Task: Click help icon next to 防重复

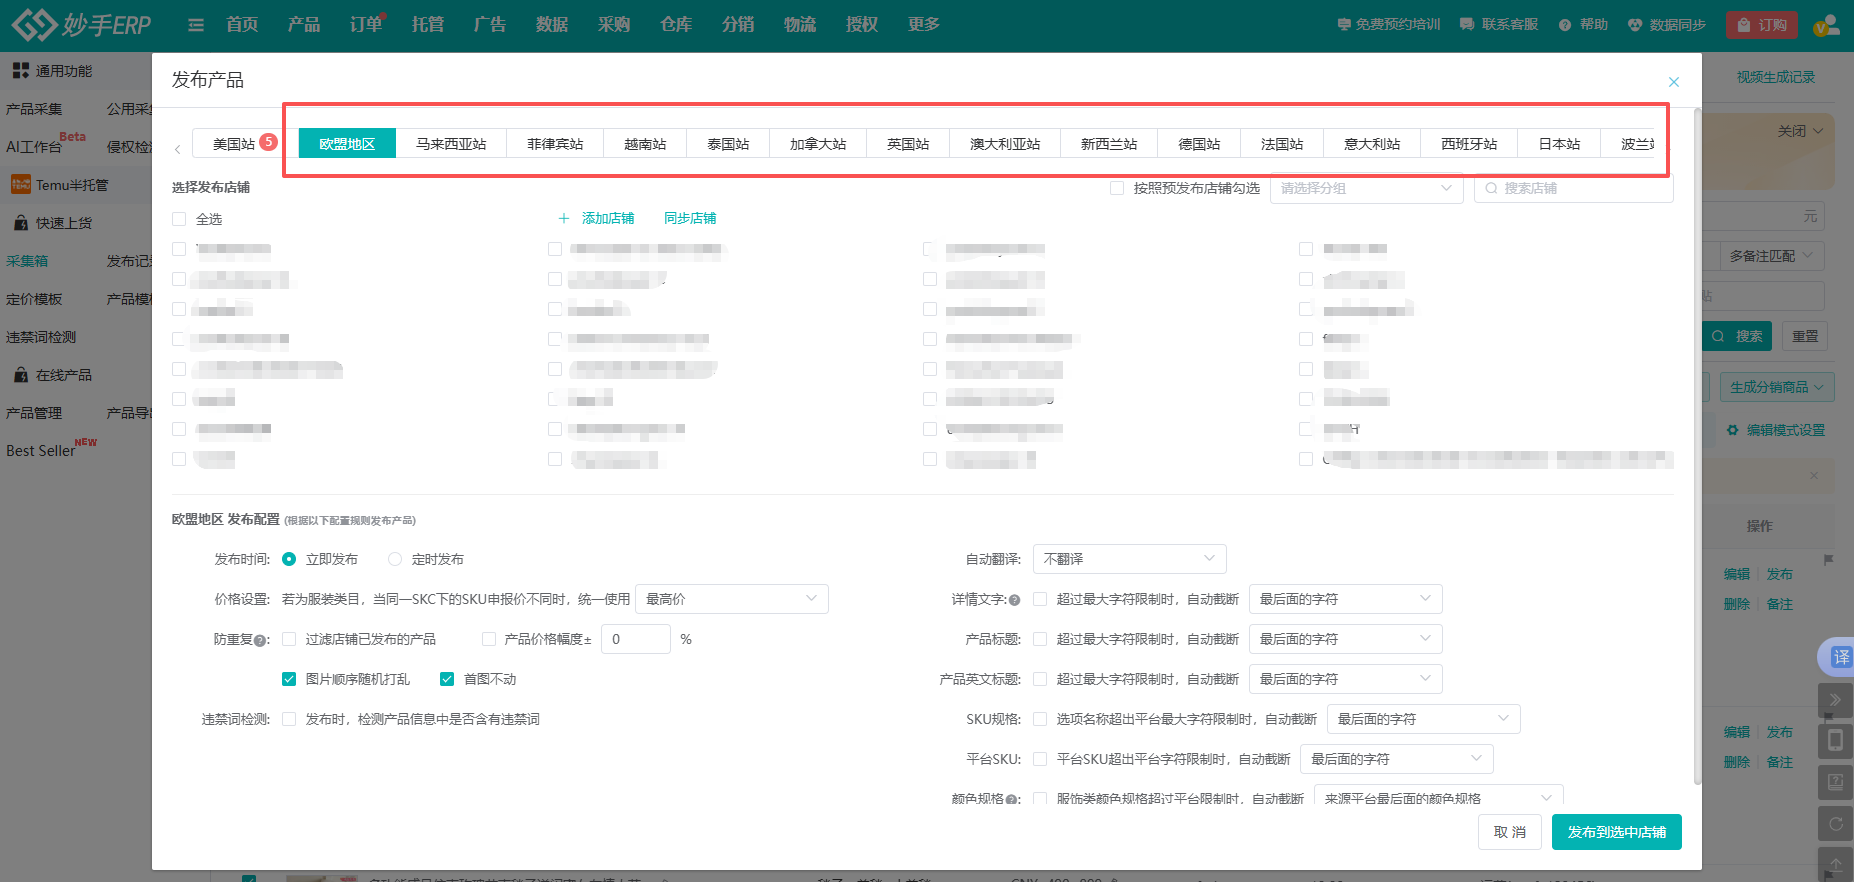Action: click(x=261, y=640)
